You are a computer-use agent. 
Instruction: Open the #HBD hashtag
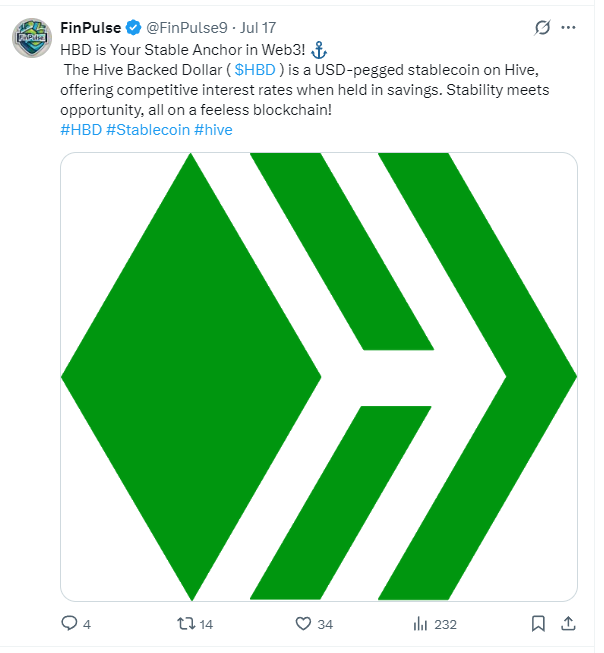pos(81,130)
